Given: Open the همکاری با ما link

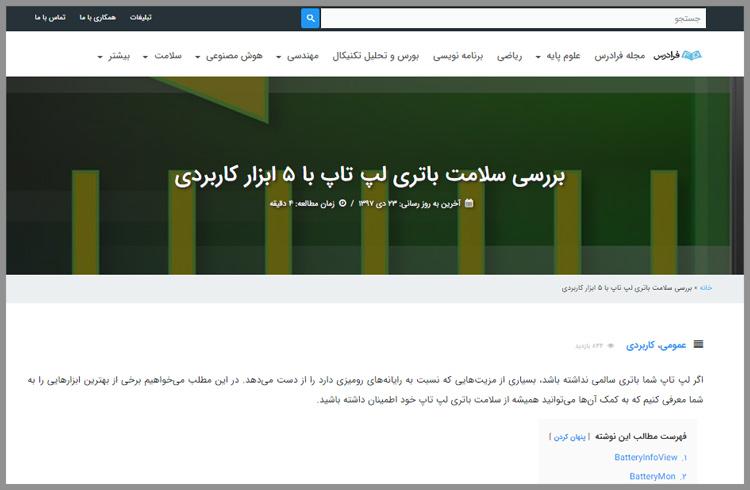Looking at the screenshot, I should [98, 17].
